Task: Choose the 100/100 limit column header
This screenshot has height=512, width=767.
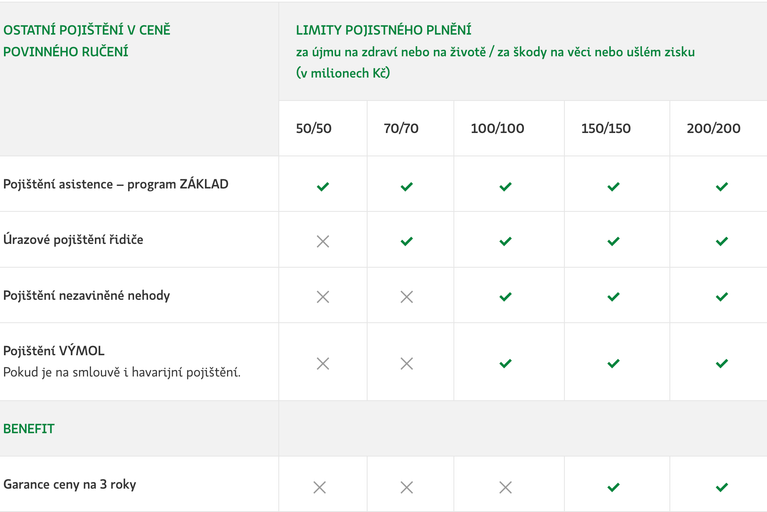Action: [x=497, y=128]
